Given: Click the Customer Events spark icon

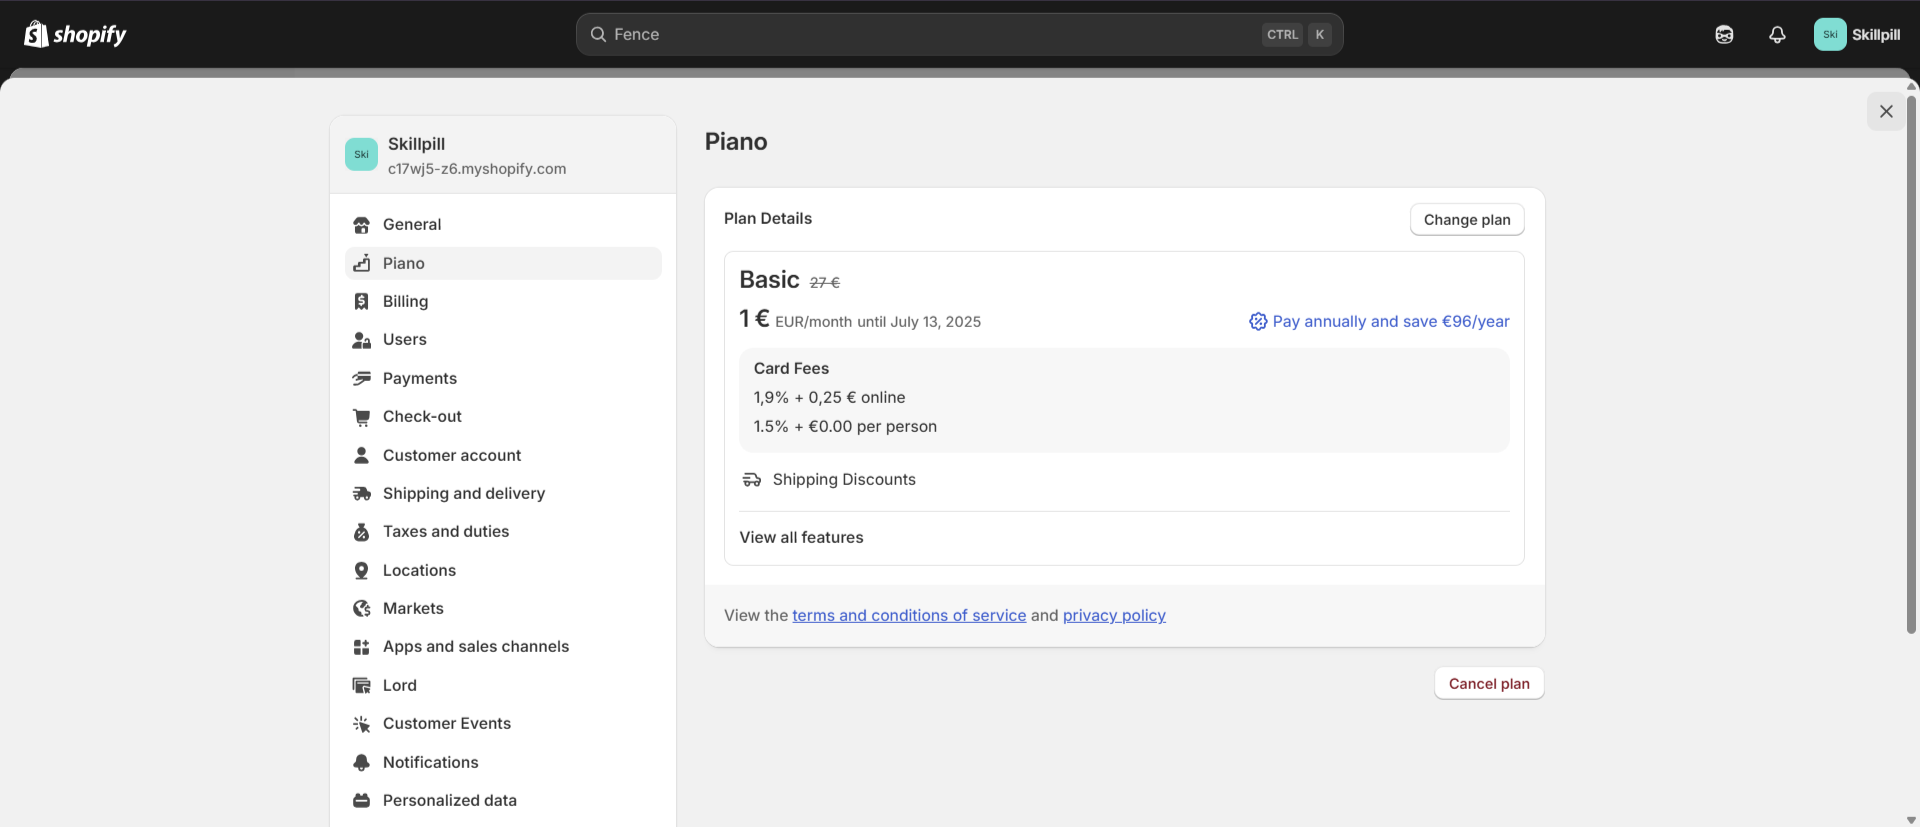Looking at the screenshot, I should click(362, 724).
